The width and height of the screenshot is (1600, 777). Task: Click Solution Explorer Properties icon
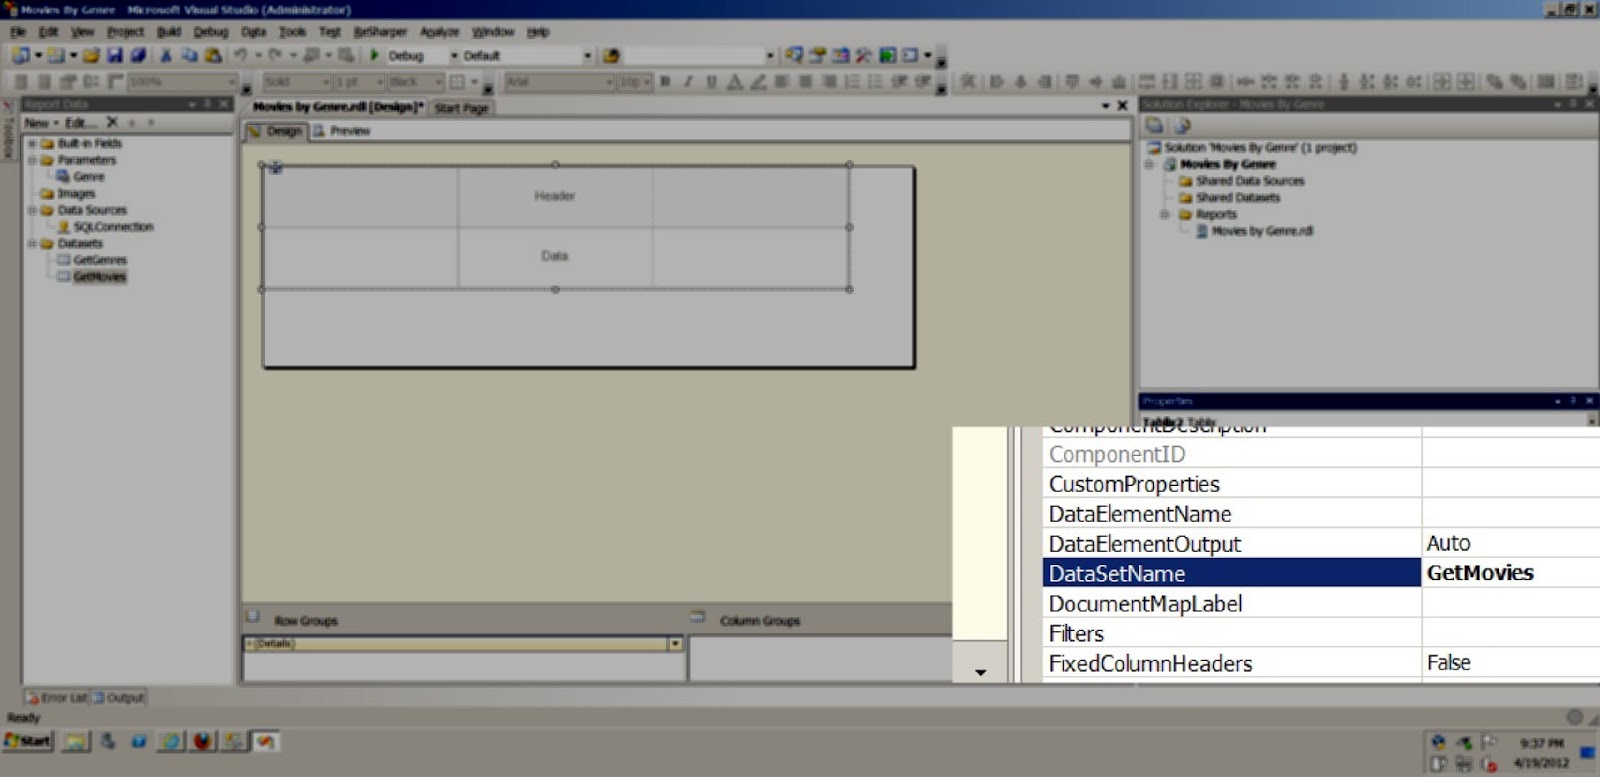[x=1154, y=125]
